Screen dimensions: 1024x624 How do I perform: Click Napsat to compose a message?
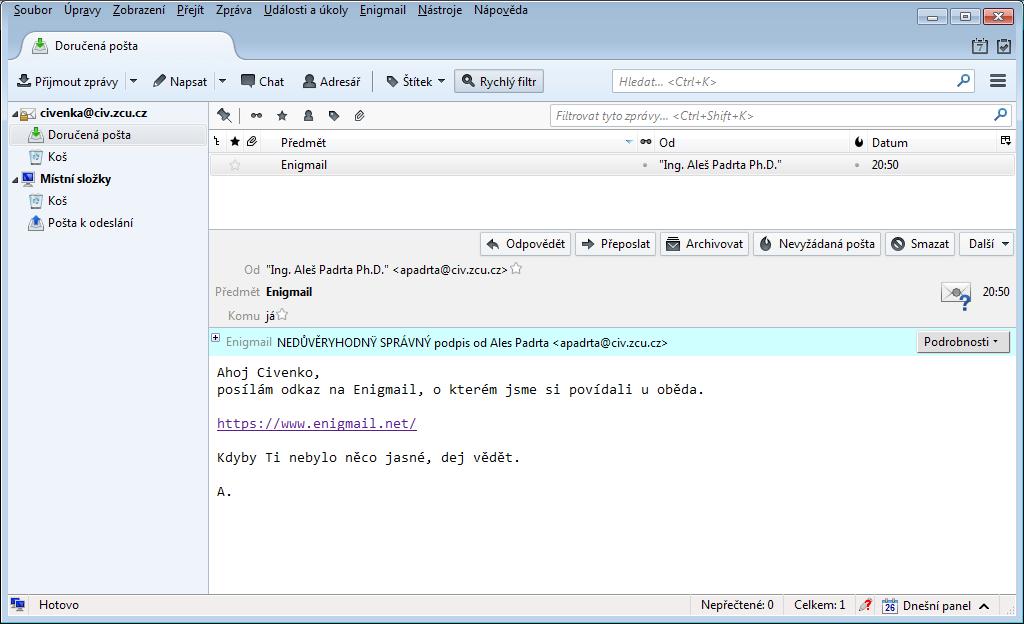180,82
